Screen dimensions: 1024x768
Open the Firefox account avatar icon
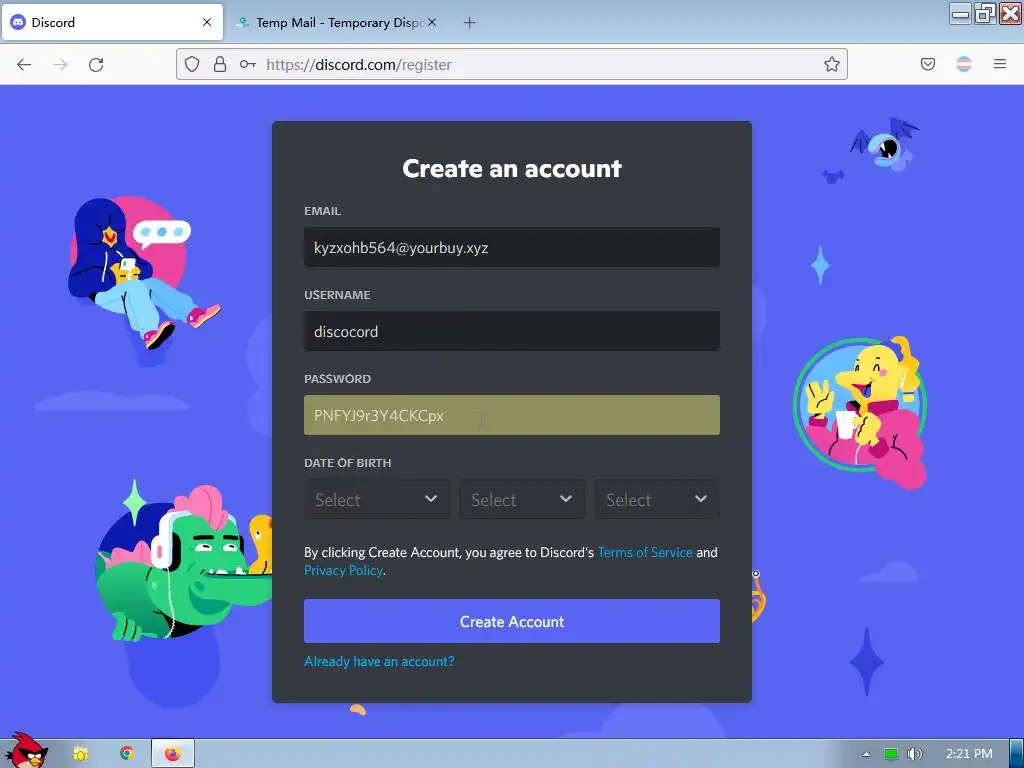point(964,64)
